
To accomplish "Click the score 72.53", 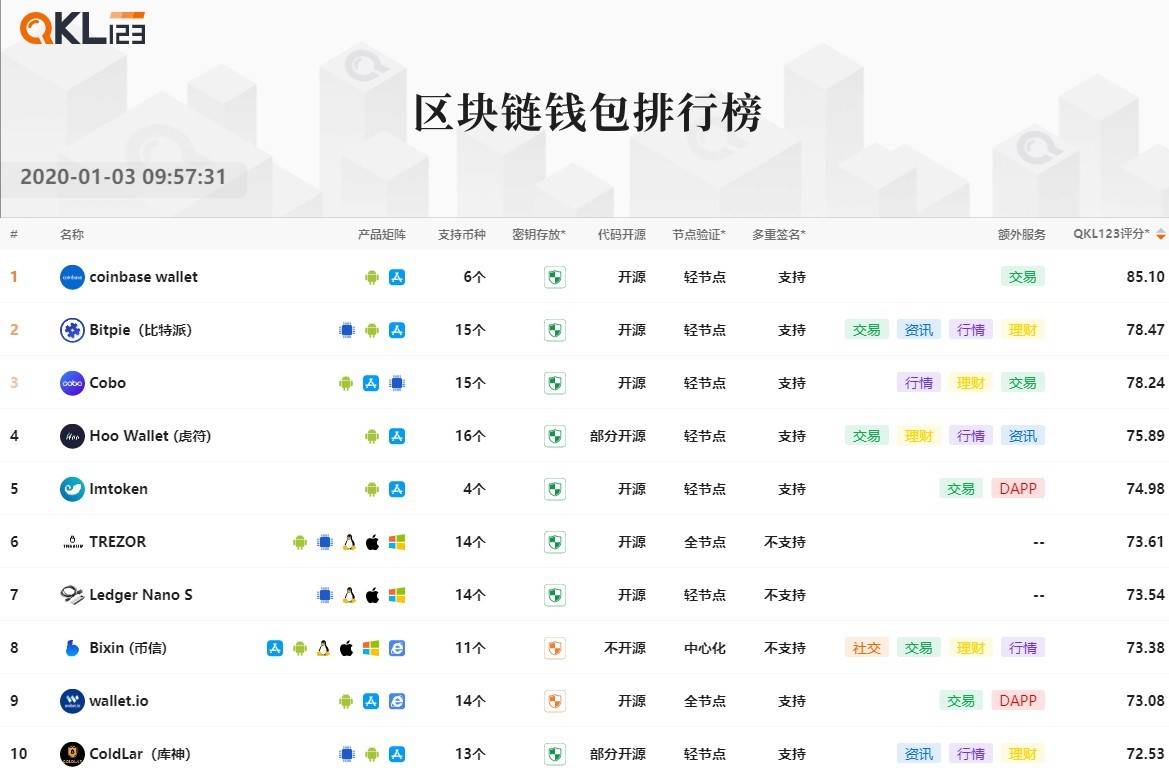I will [1145, 753].
